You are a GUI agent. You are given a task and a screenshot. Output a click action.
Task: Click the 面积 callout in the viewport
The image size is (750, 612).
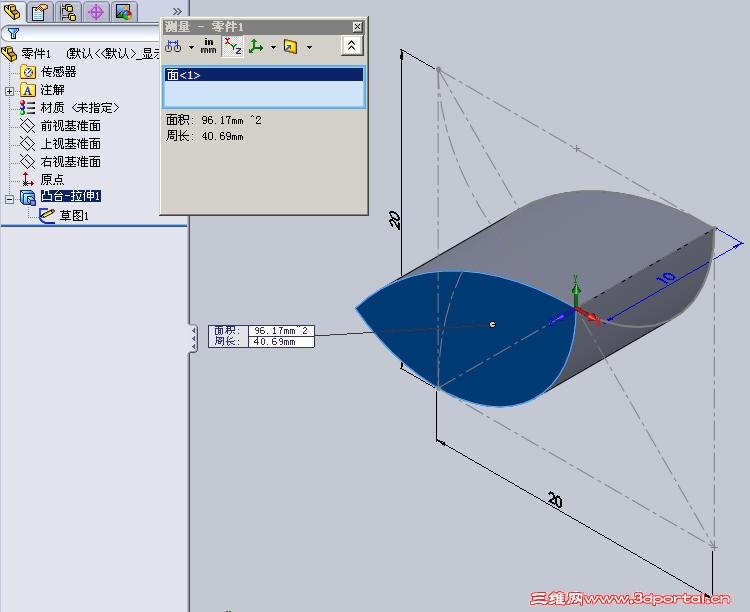[x=262, y=331]
